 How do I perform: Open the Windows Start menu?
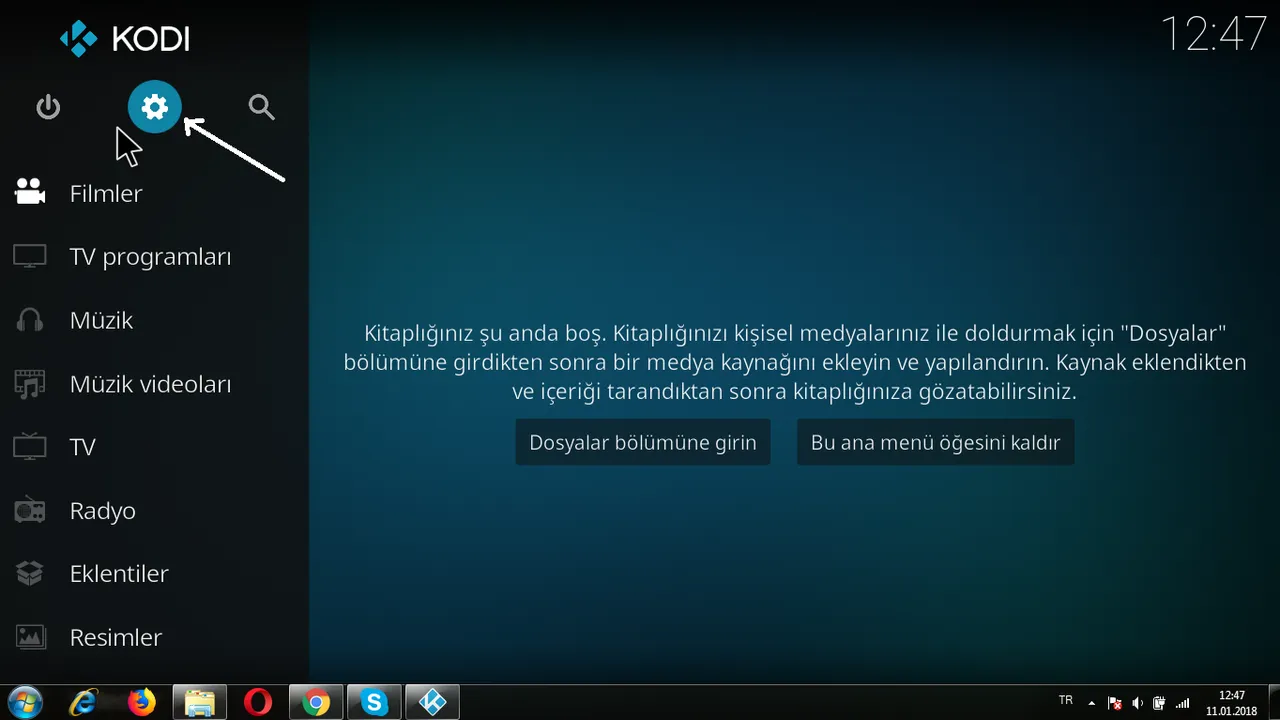24,703
